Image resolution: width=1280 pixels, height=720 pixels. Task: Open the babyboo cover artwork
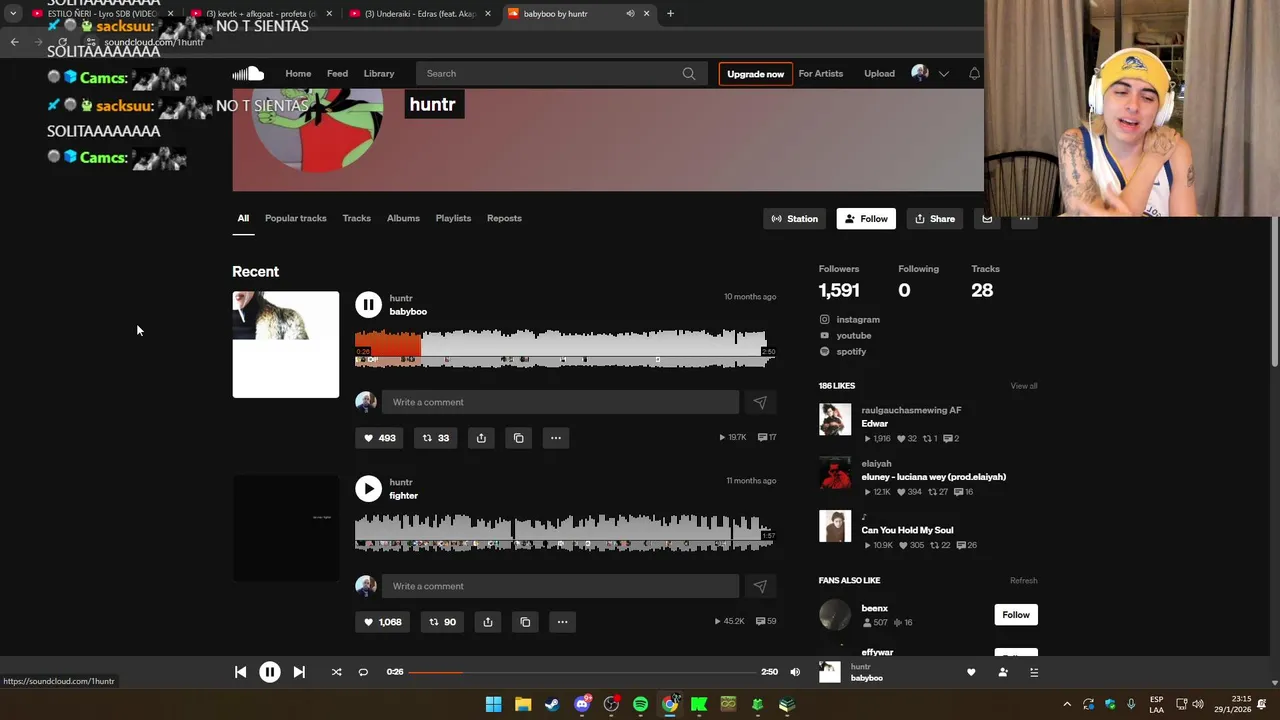click(x=286, y=344)
